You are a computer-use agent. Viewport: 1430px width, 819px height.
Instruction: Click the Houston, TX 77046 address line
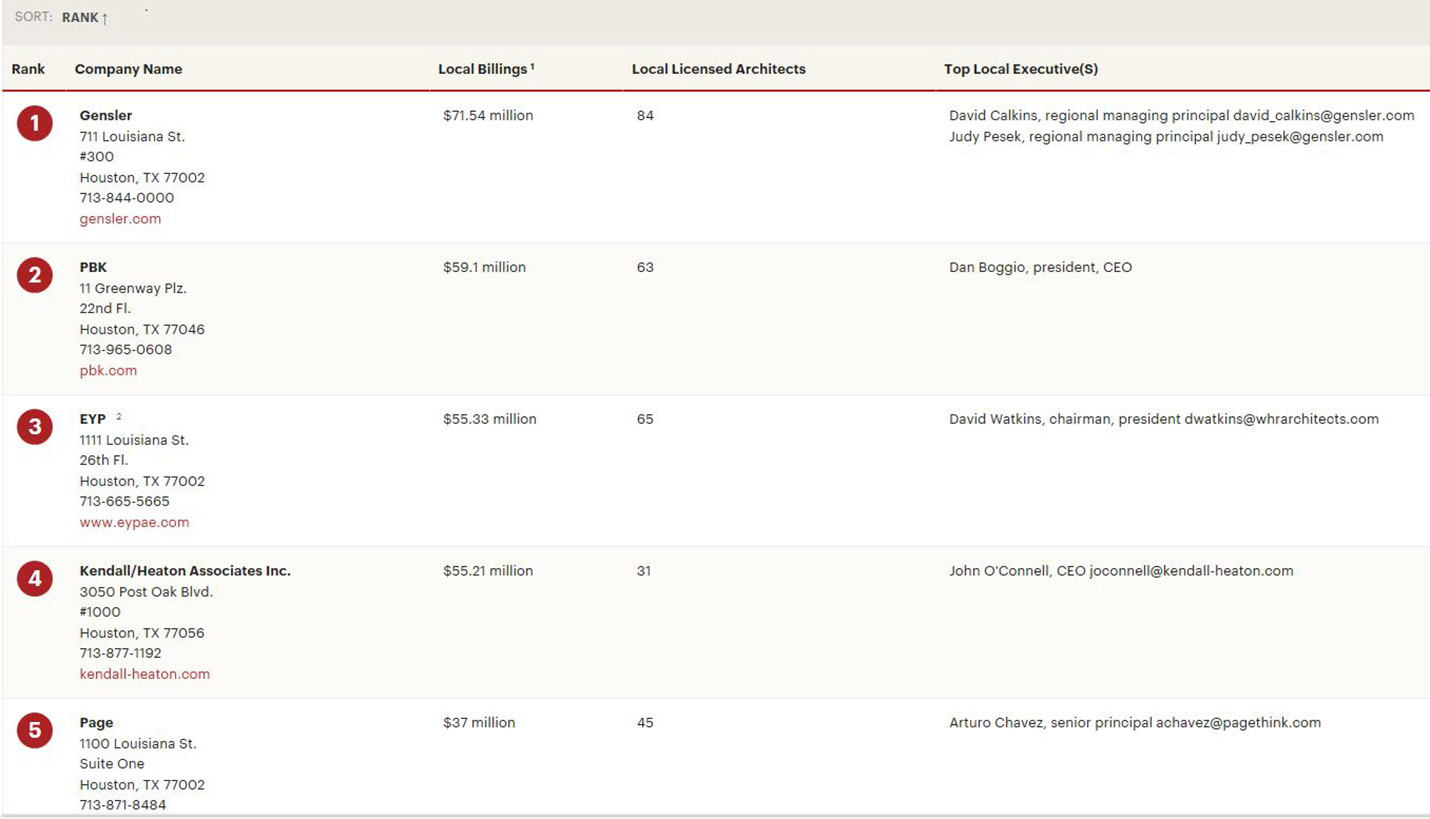[x=142, y=330]
